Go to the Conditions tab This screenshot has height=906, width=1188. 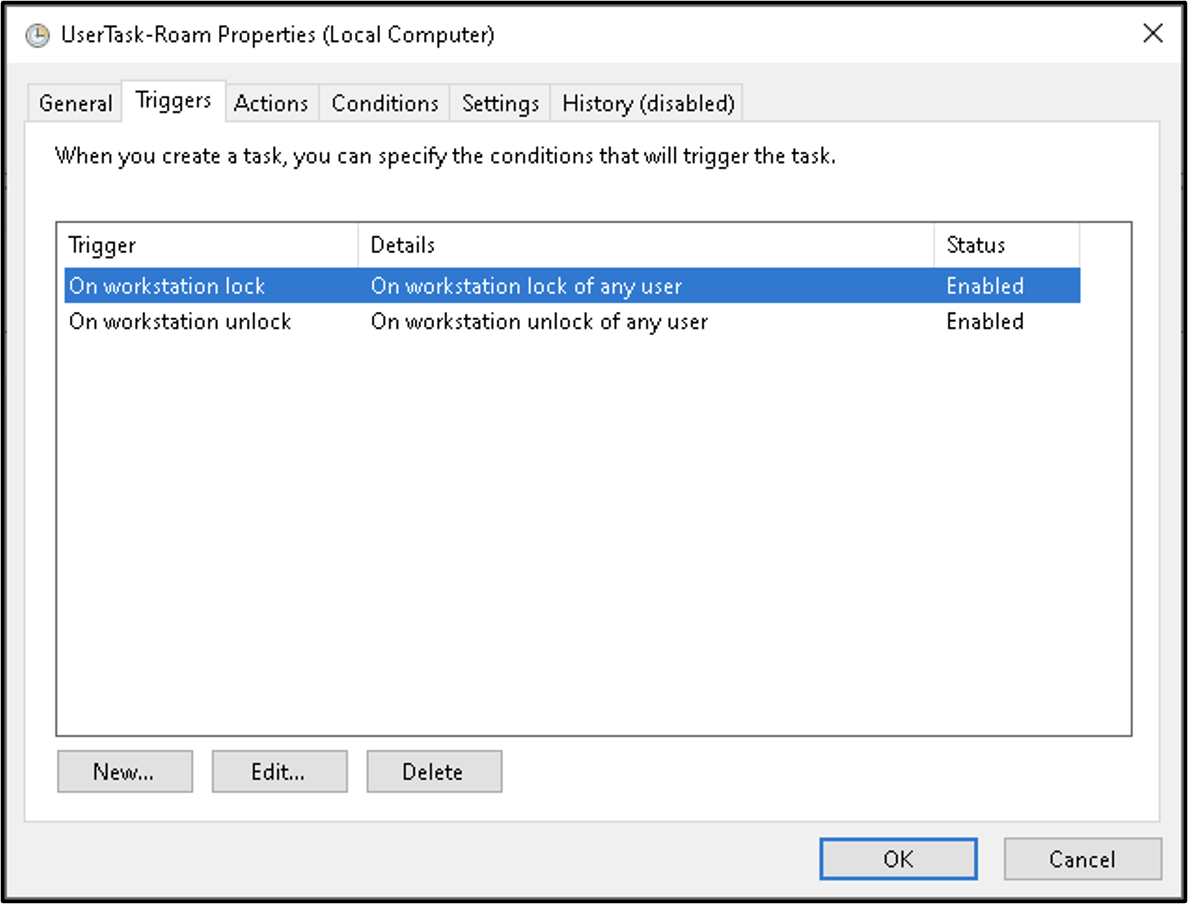(385, 103)
